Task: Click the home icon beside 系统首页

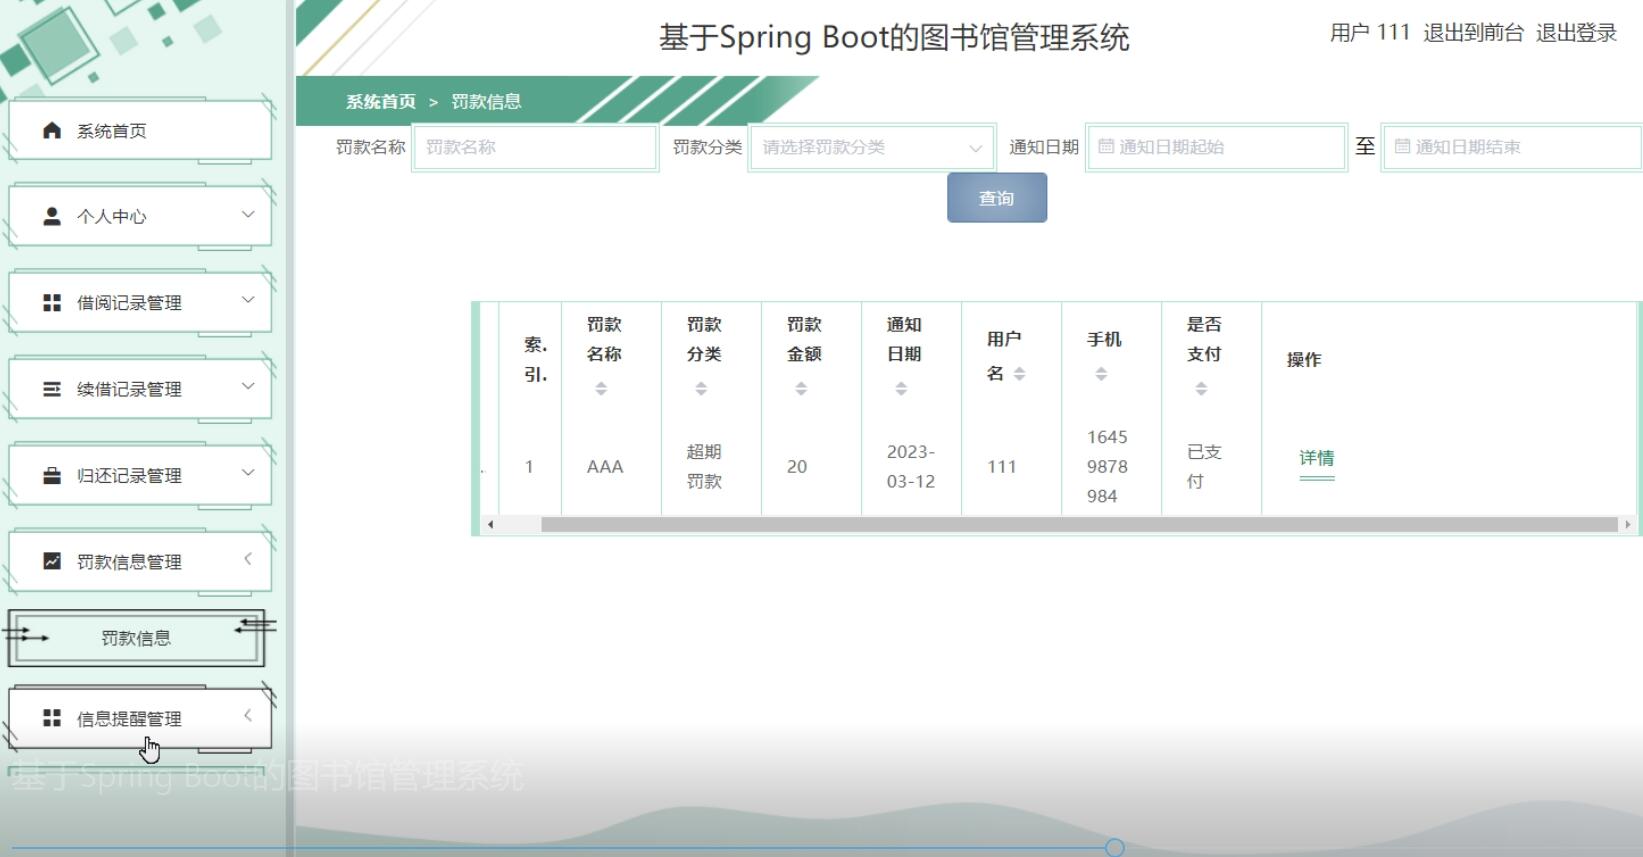Action: tap(52, 130)
